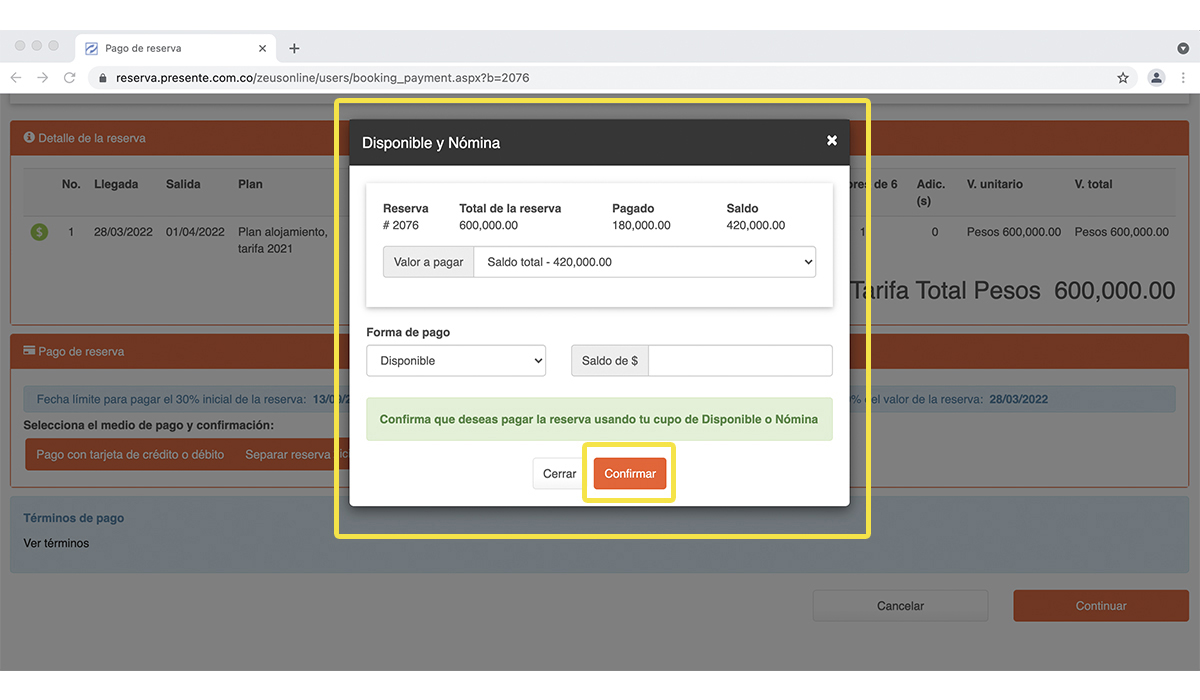Image resolution: width=1200 pixels, height=700 pixels.
Task: Open the Chrome tab search dropdown arrow
Action: pyautogui.click(x=1183, y=48)
